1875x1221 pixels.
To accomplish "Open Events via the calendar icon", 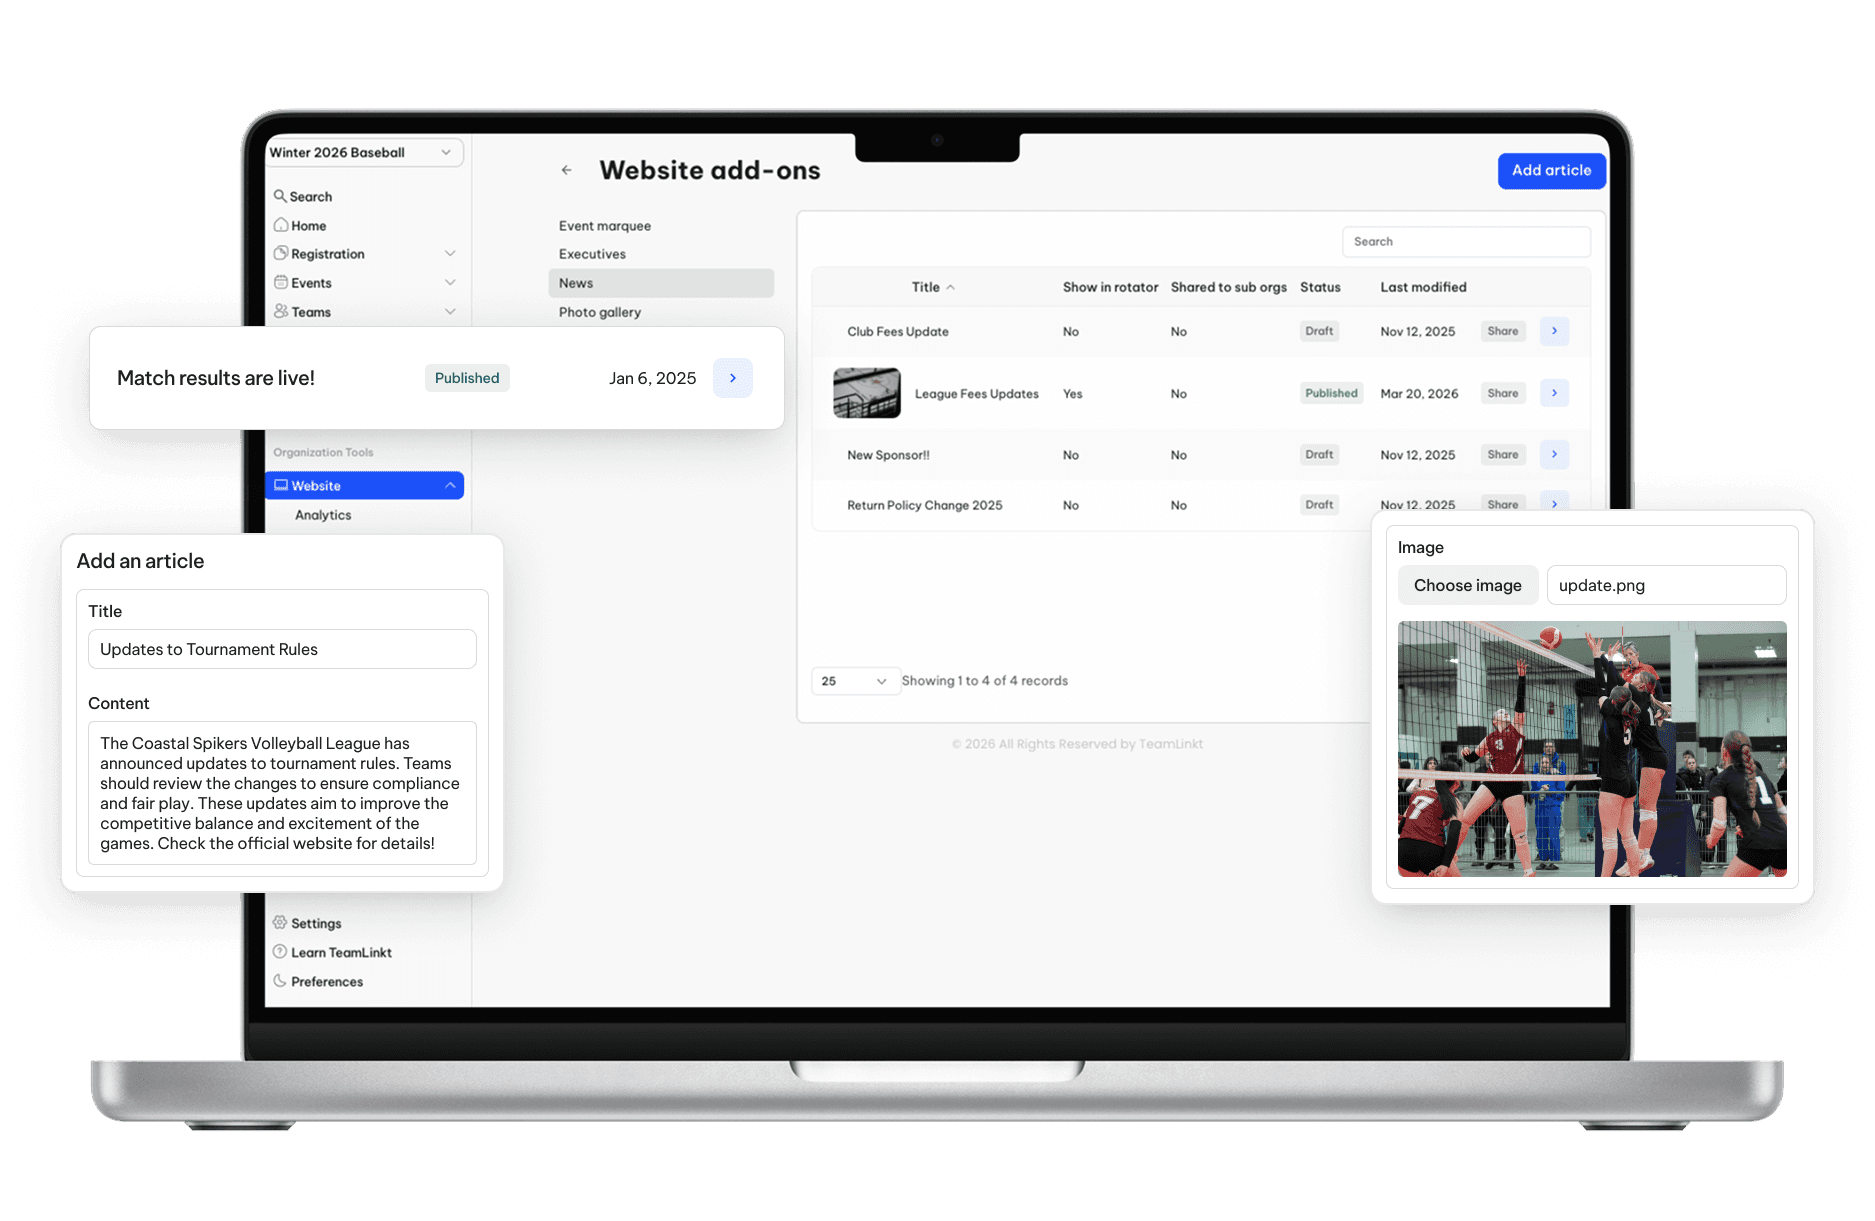I will coord(282,282).
